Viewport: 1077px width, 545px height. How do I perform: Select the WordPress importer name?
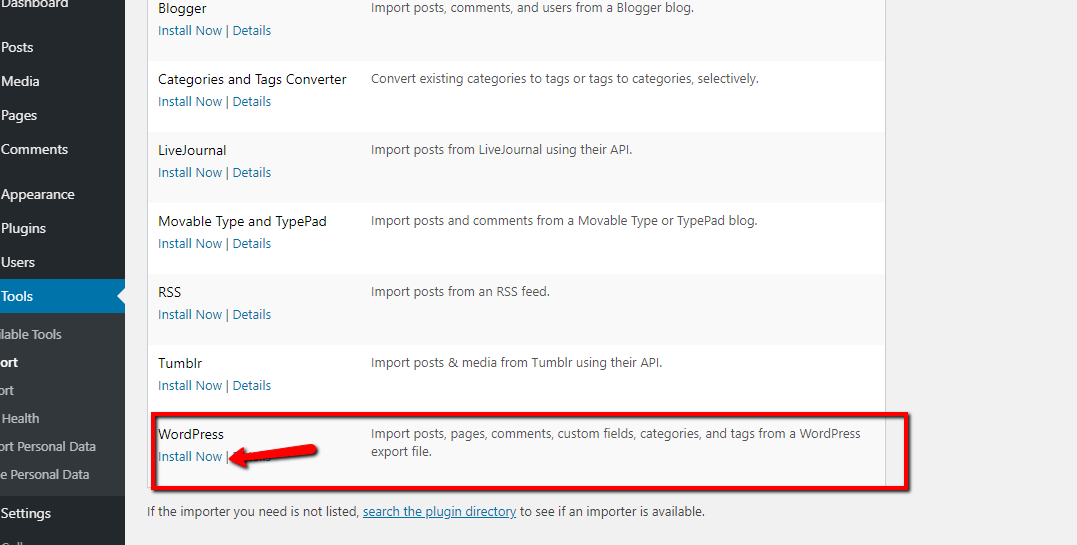(x=191, y=434)
